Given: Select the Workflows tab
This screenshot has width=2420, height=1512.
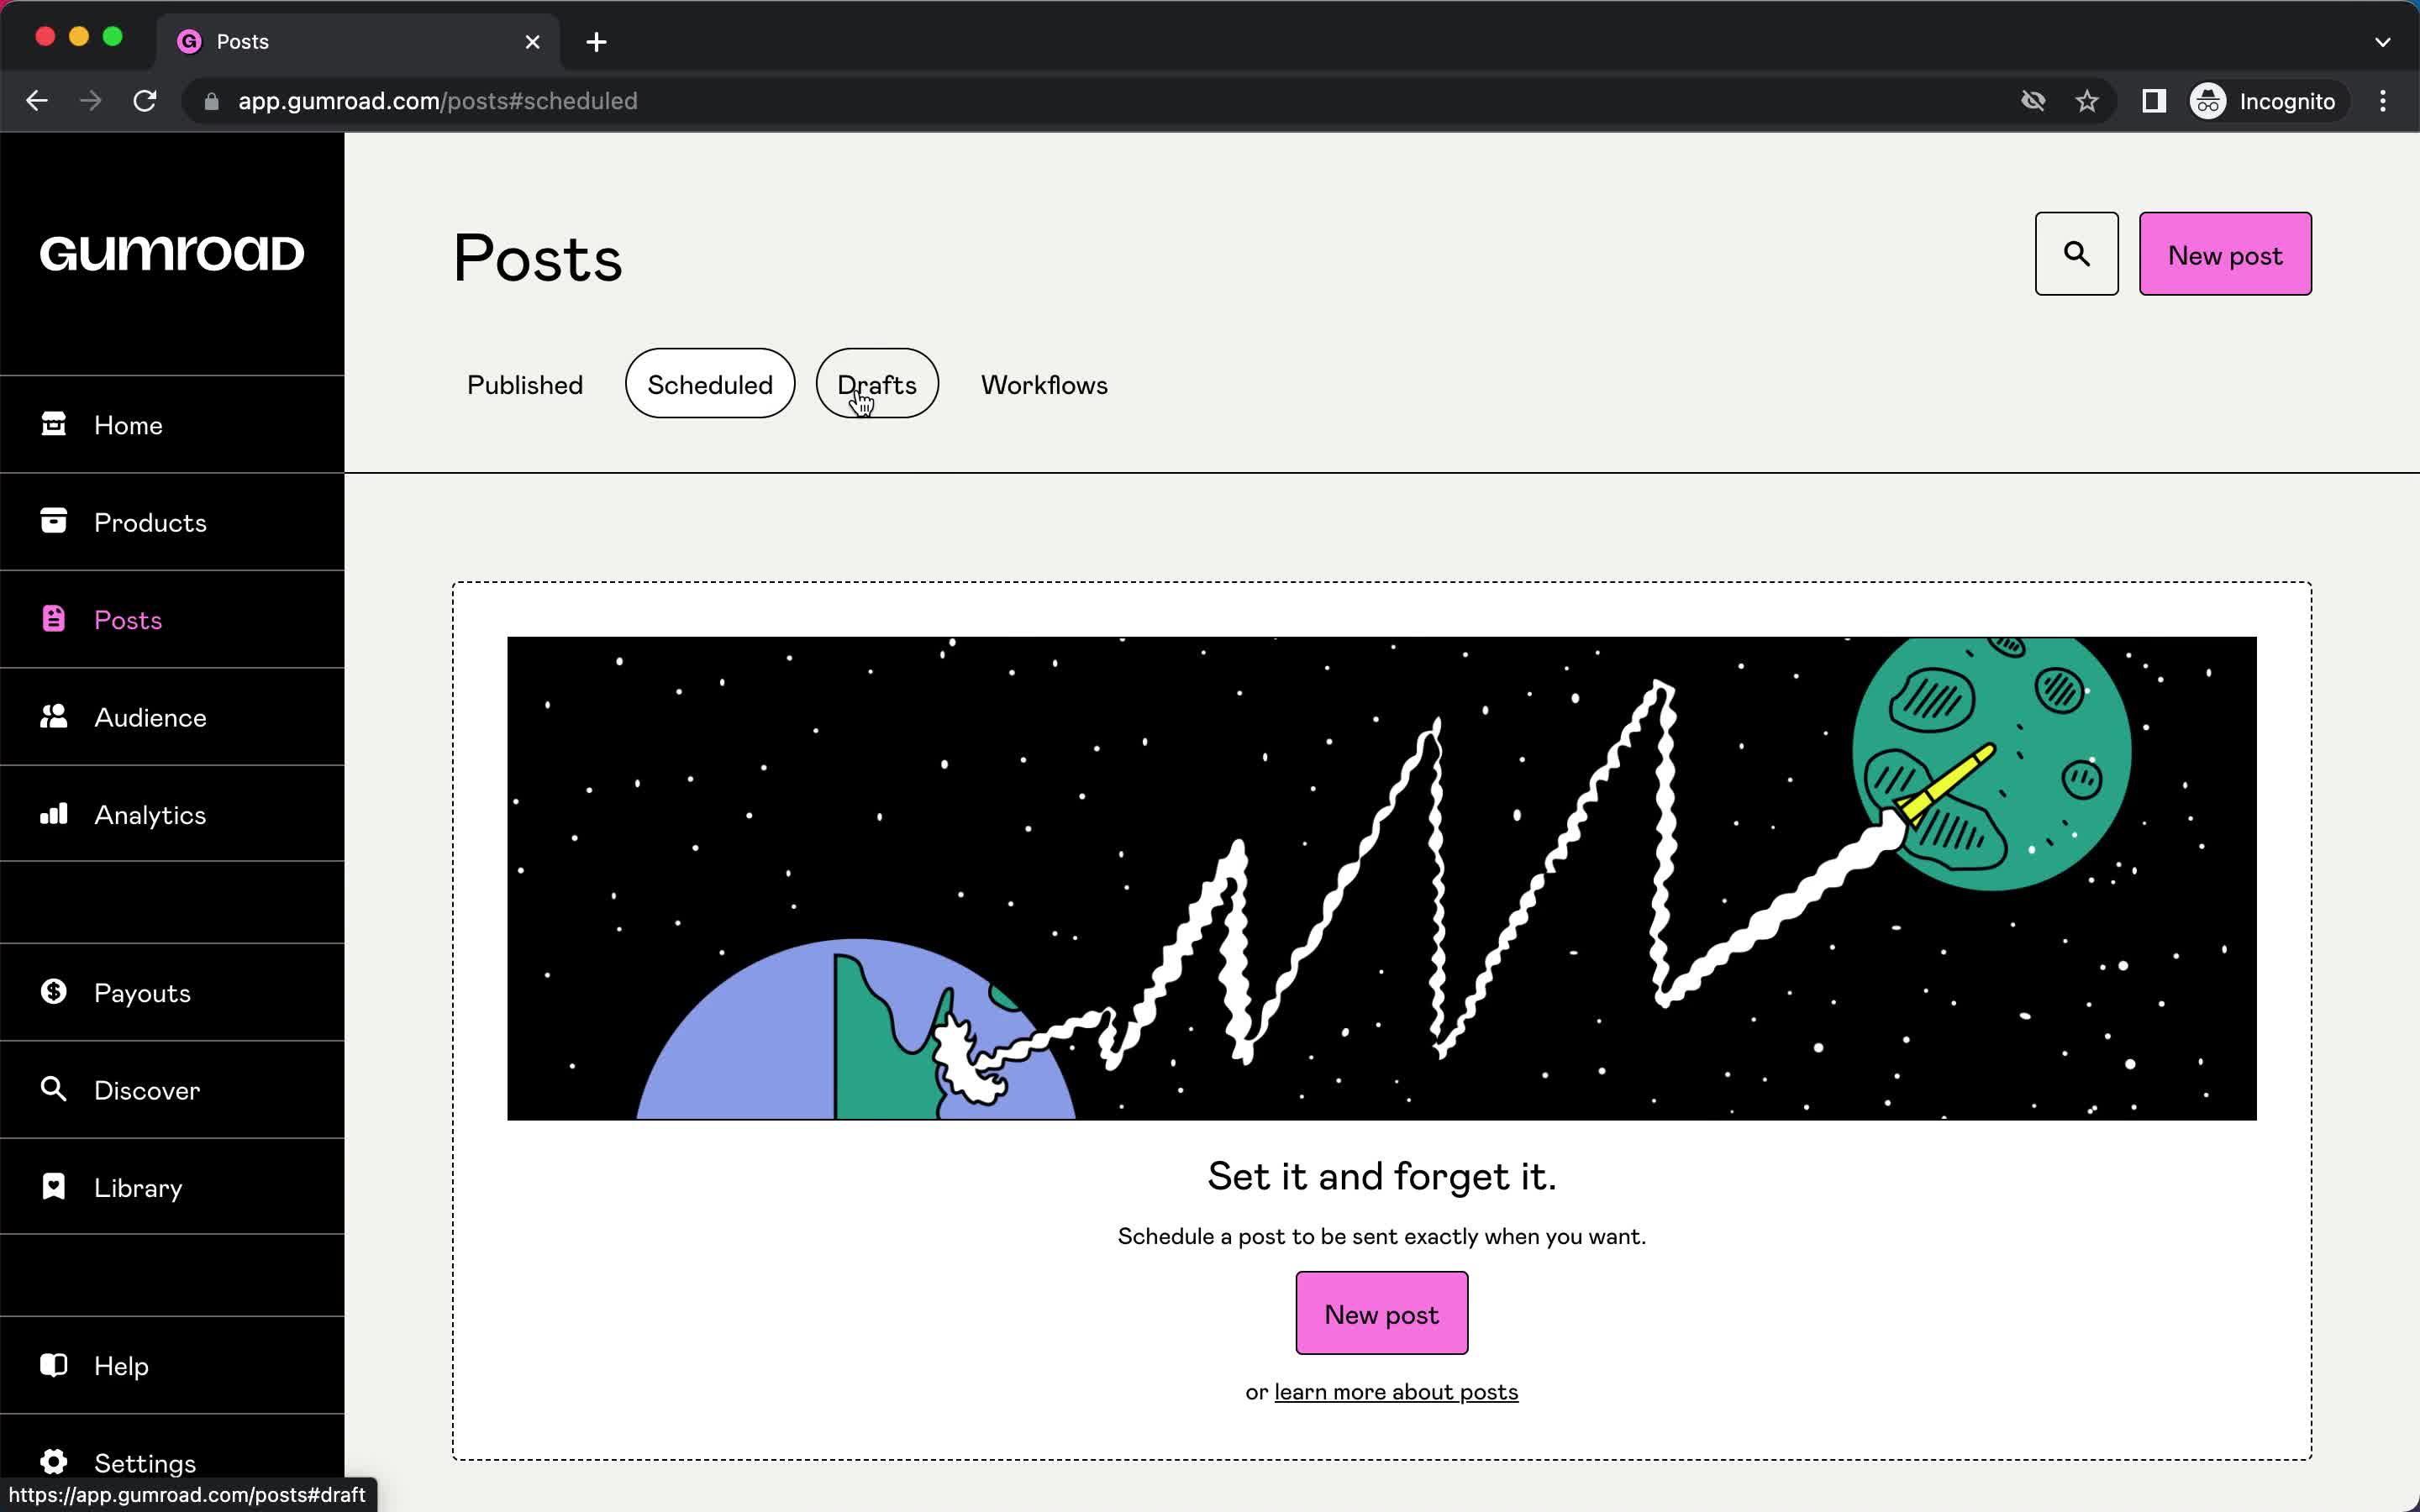Looking at the screenshot, I should [x=1045, y=383].
